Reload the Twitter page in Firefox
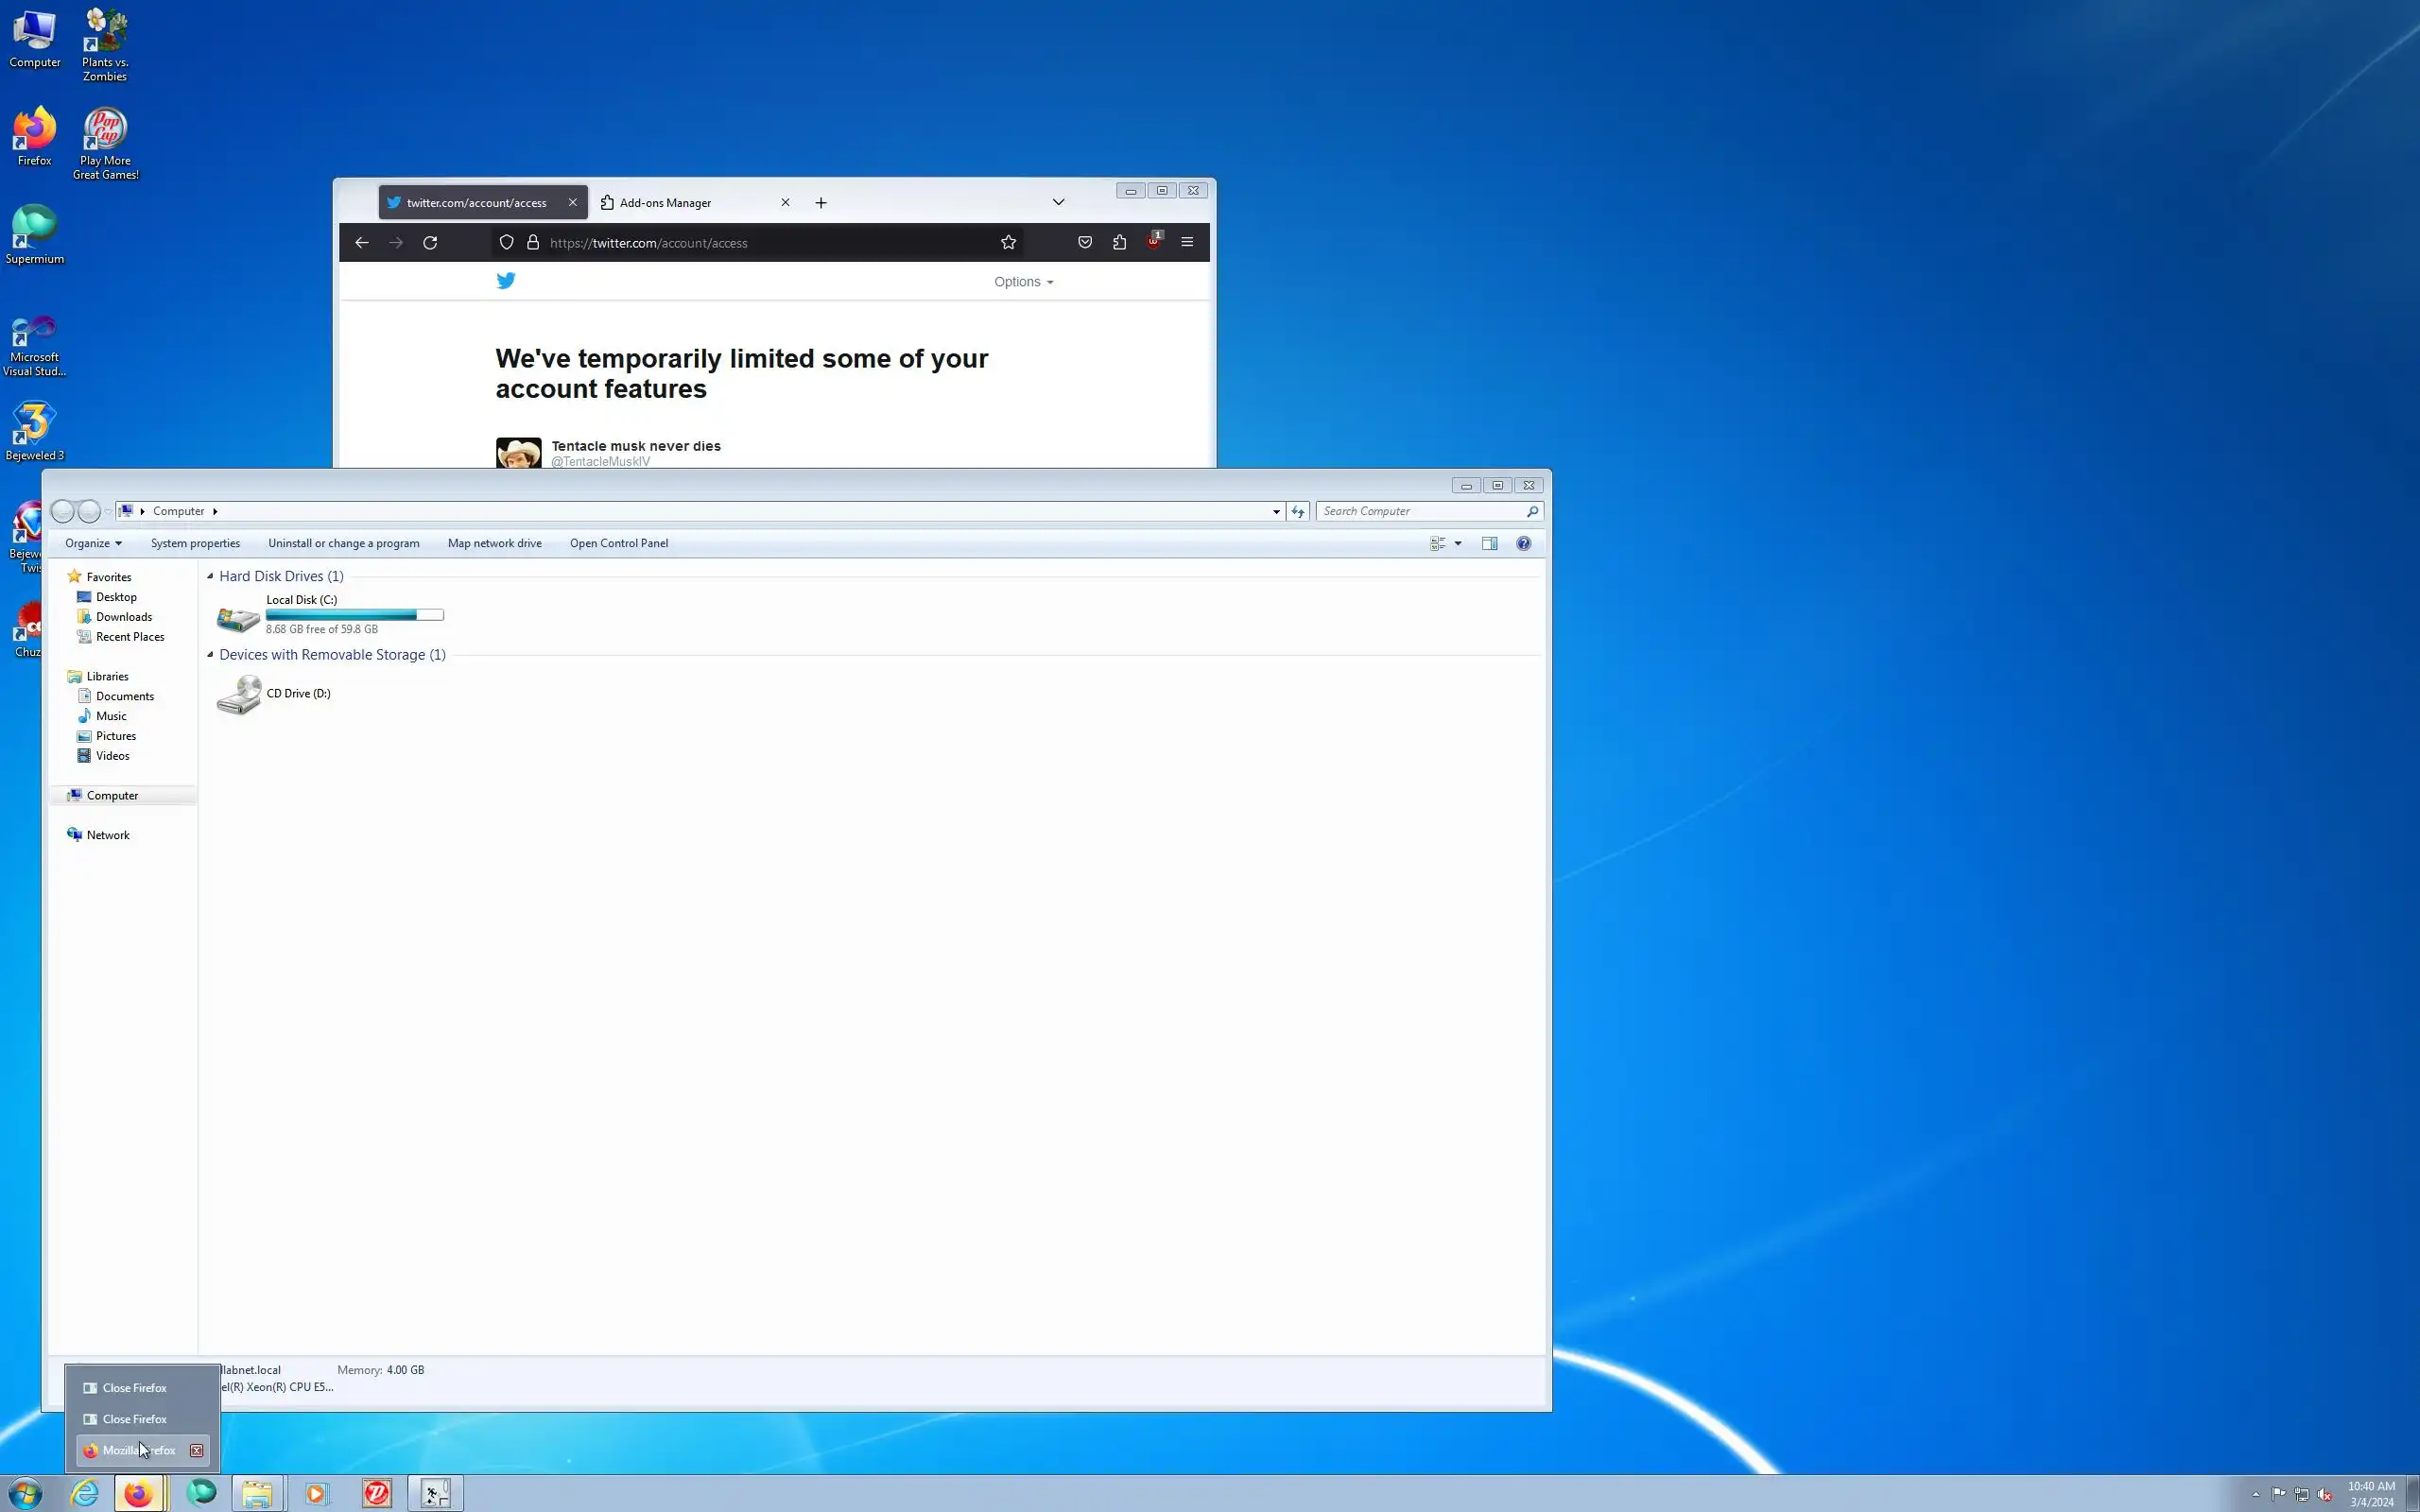 [x=430, y=243]
